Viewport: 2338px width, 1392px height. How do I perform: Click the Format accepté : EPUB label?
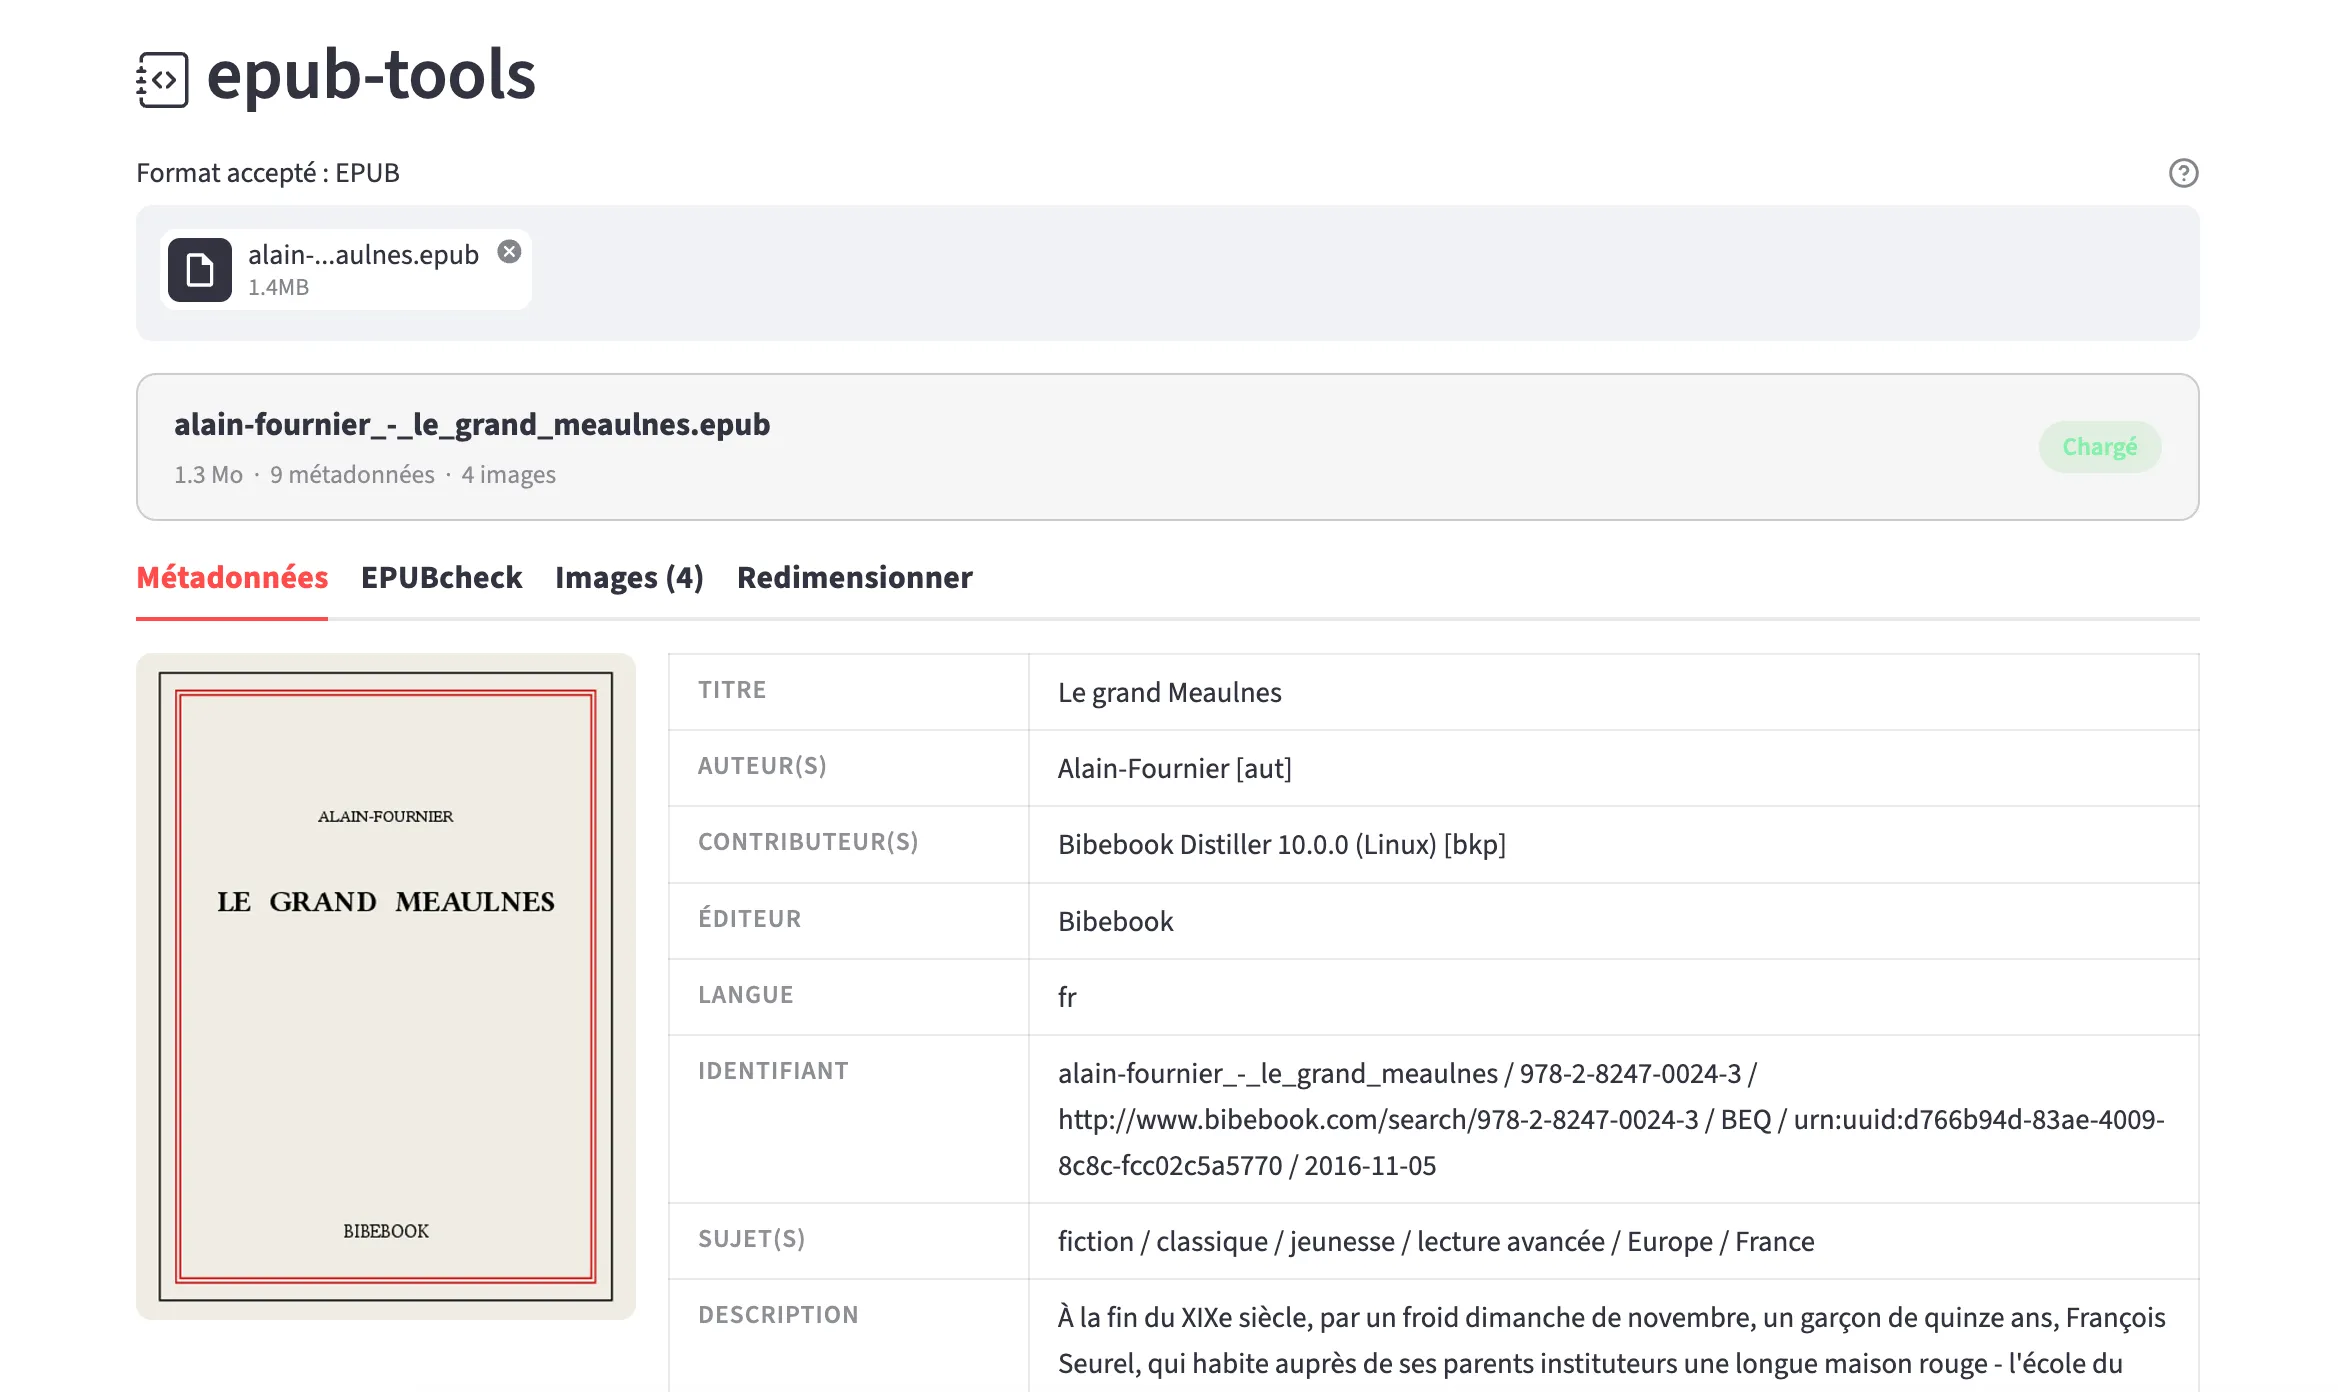pos(268,173)
